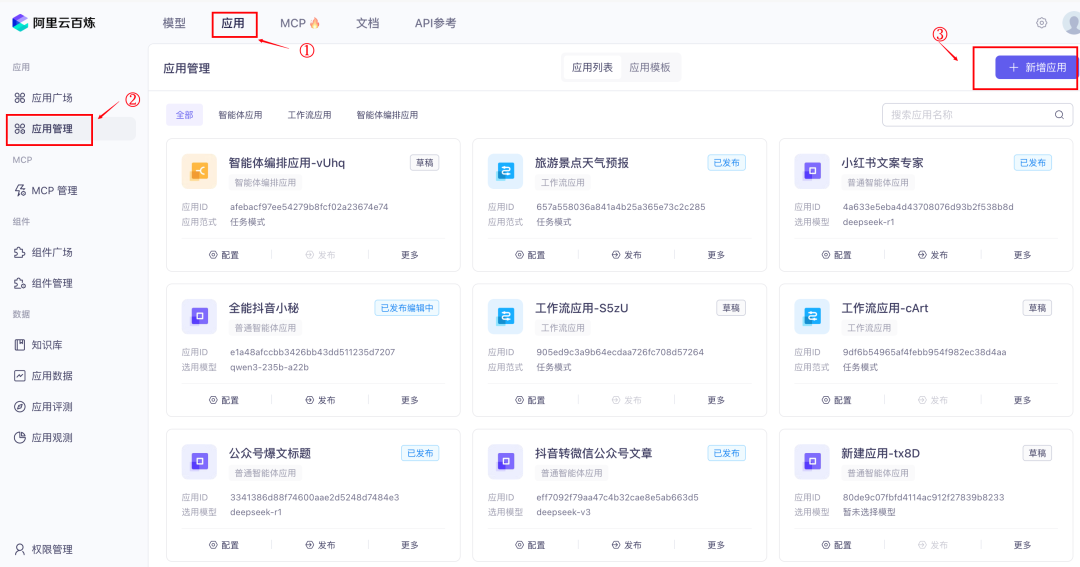Open the MCP top navigation tab

(300, 23)
